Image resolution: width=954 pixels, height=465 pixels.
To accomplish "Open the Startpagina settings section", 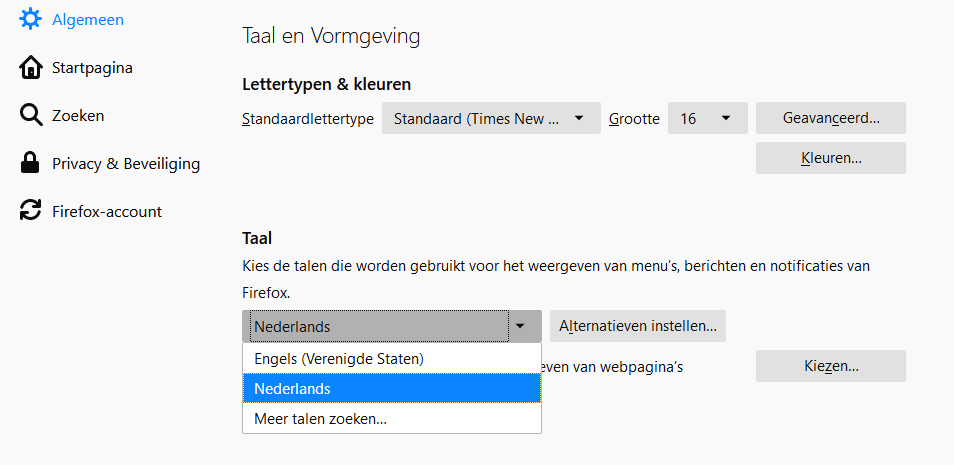I will coord(92,68).
